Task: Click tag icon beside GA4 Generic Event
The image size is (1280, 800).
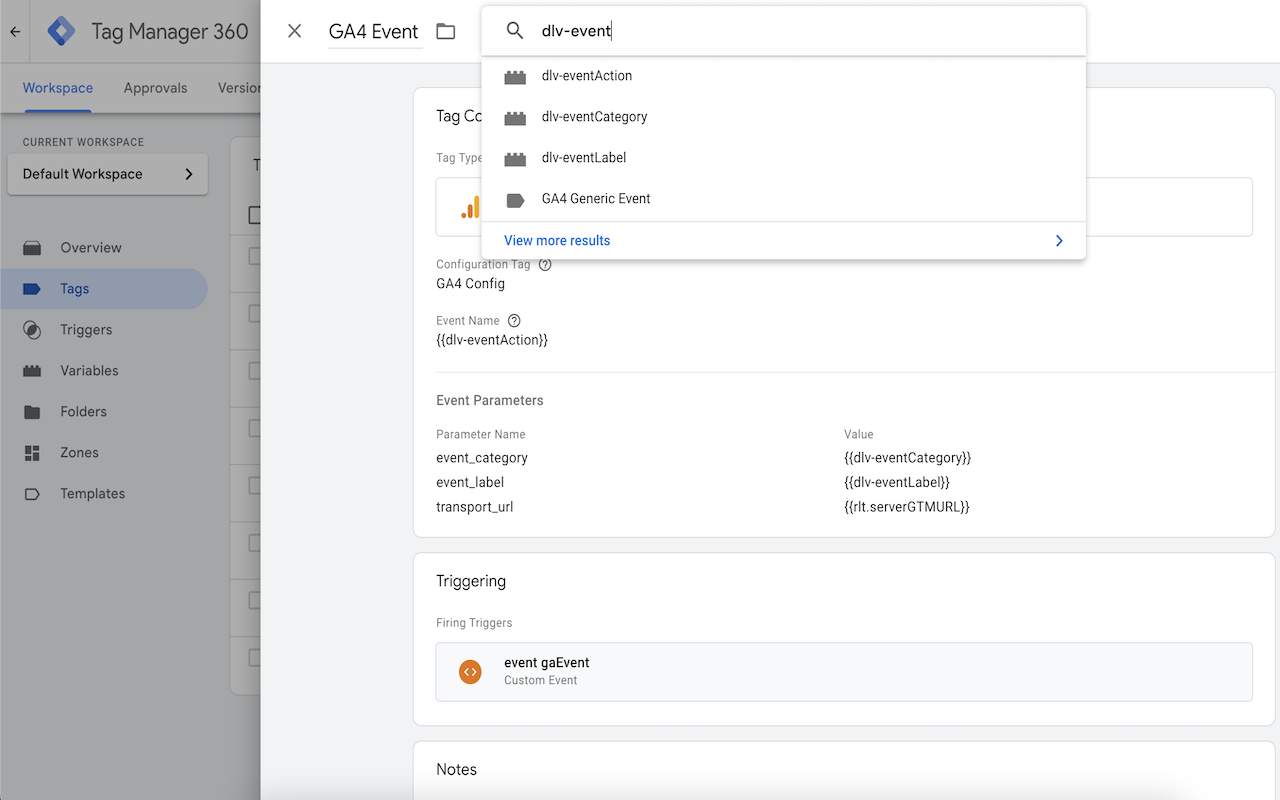Action: (515, 200)
